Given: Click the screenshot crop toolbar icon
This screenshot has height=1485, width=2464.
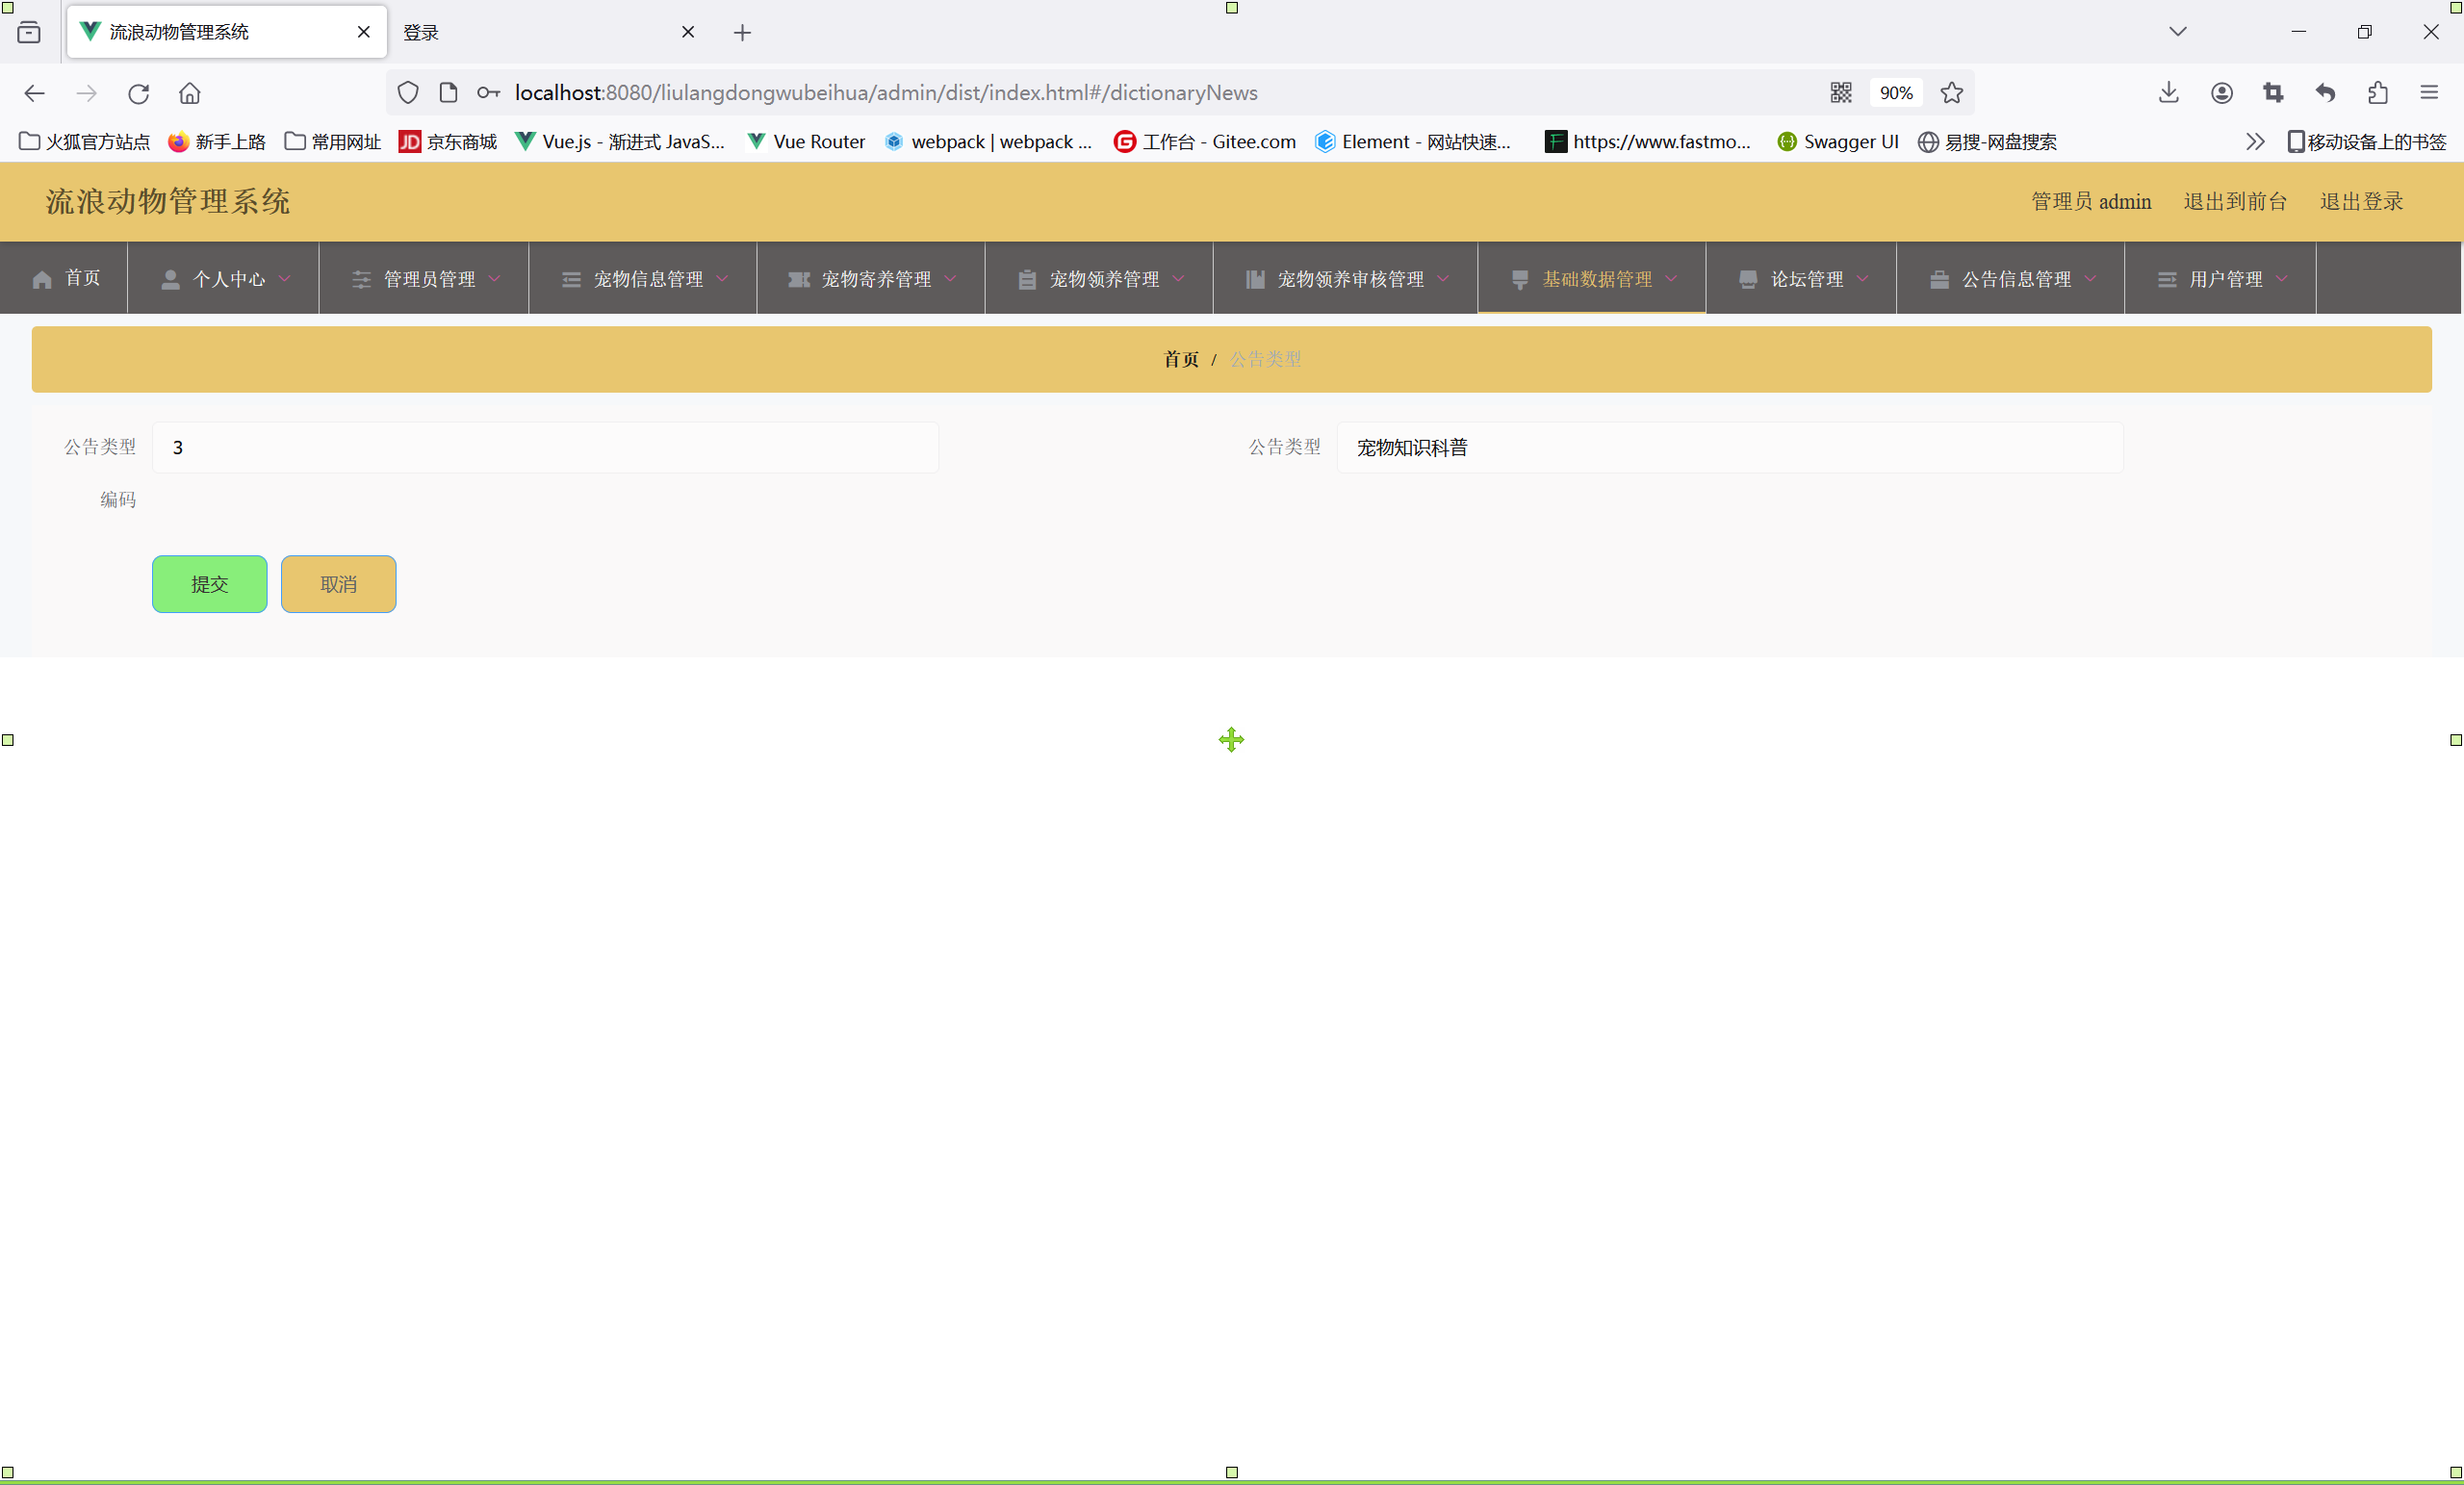Looking at the screenshot, I should point(2273,93).
